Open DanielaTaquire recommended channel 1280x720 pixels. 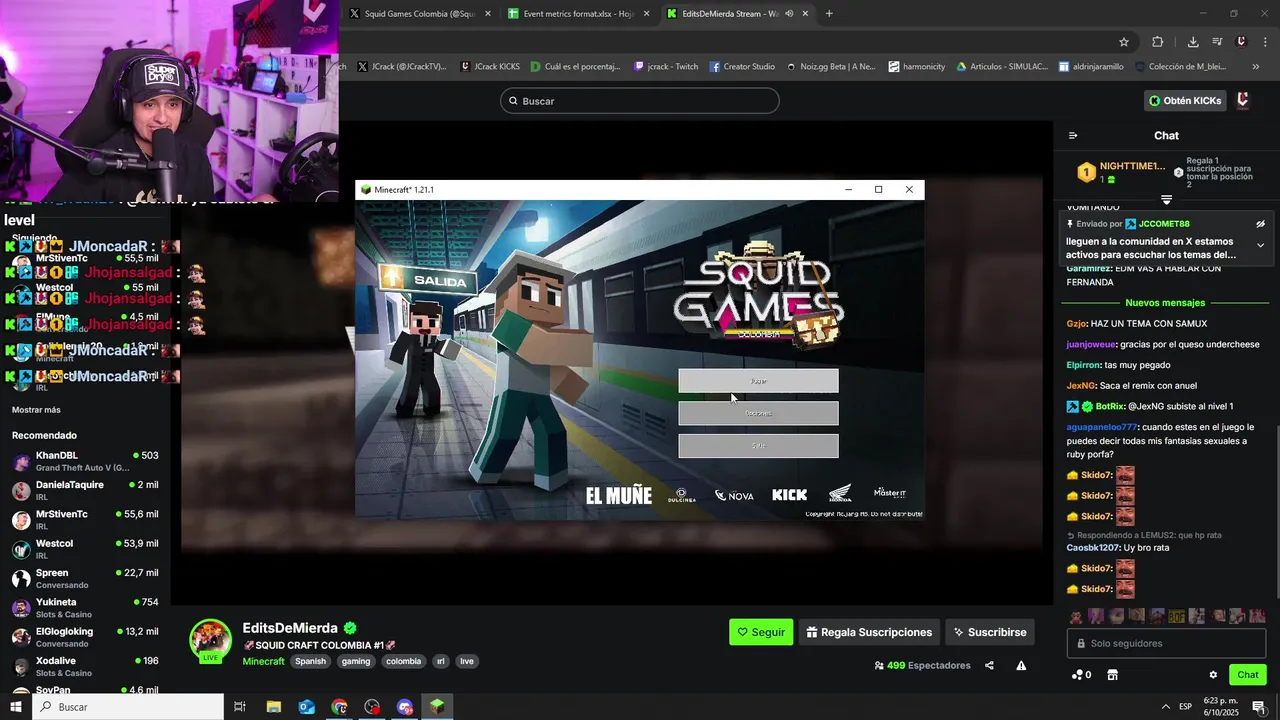coord(85,490)
